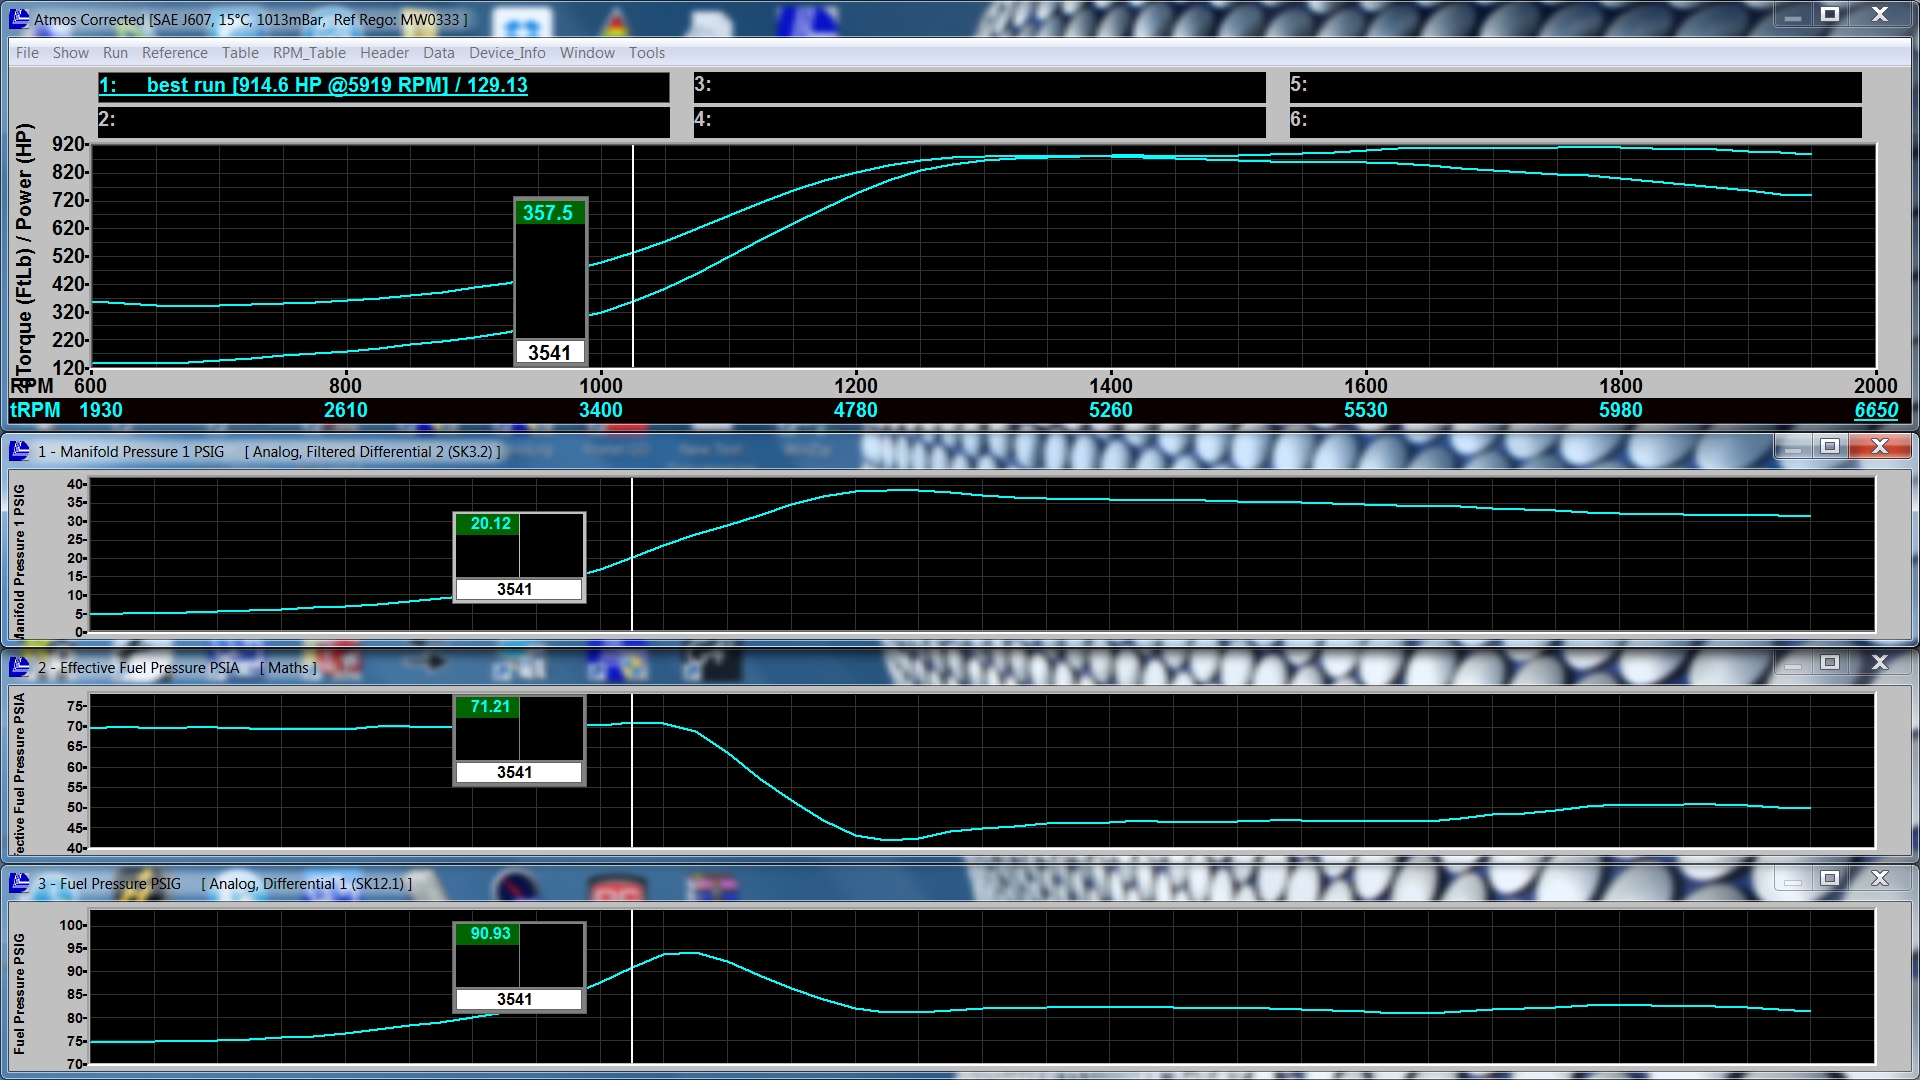Click the 357.5 cursor readout box
Image resolution: width=1920 pixels, height=1080 pixels.
(x=550, y=282)
